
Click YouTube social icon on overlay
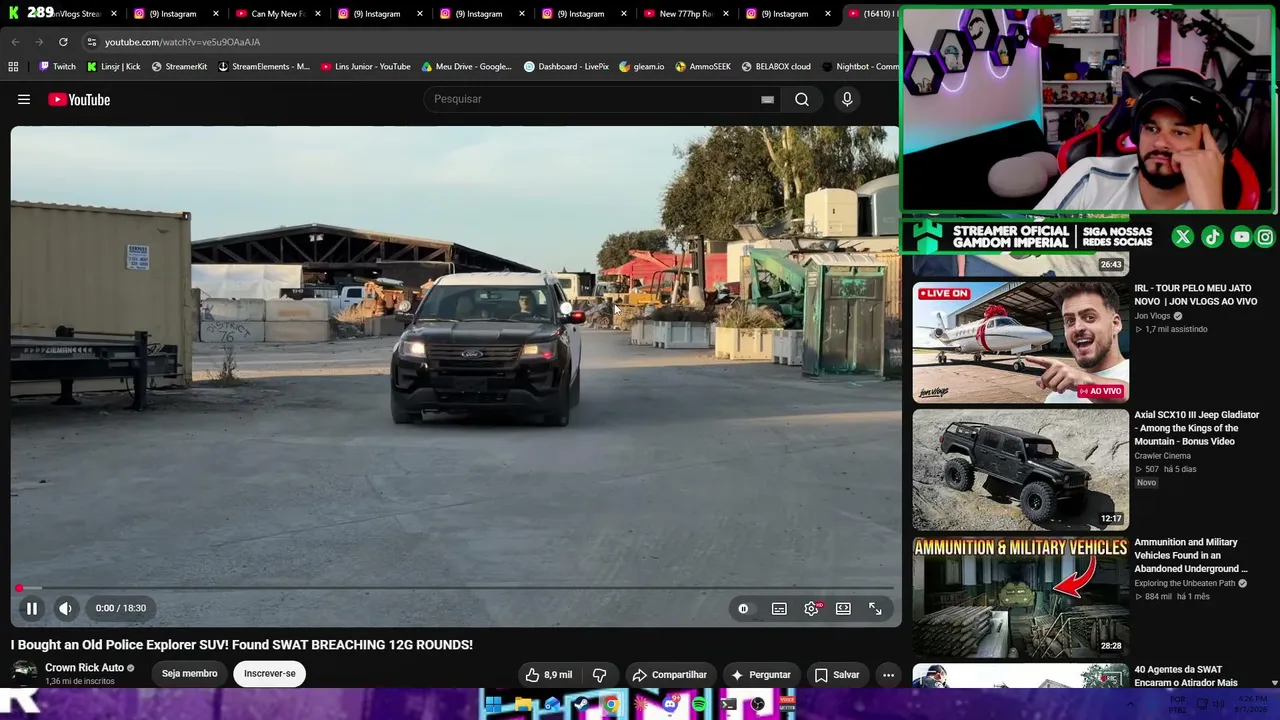1241,237
